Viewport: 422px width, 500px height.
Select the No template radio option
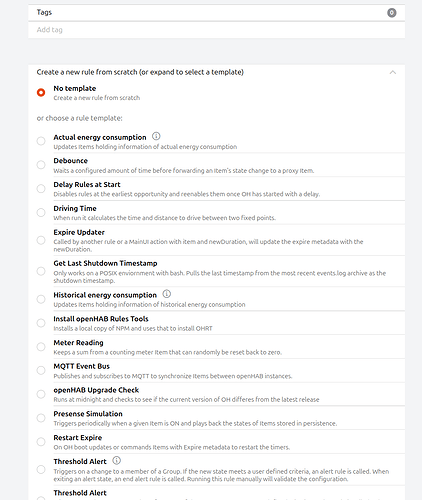pos(41,92)
